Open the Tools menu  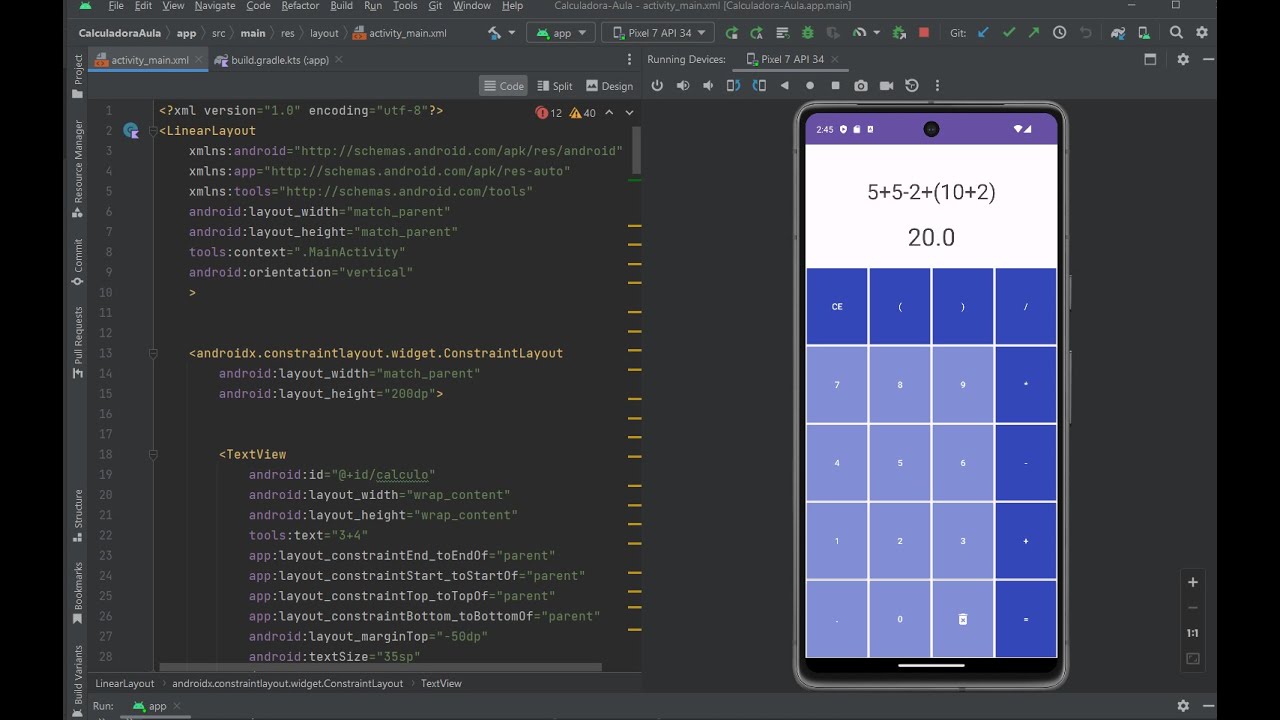405,6
